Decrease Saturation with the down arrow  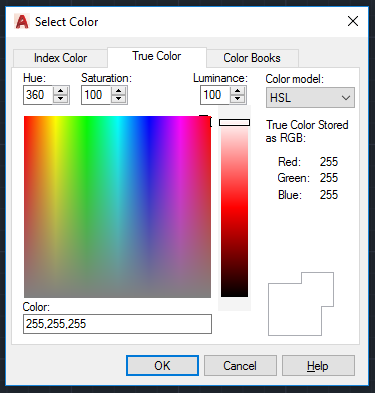[118, 99]
